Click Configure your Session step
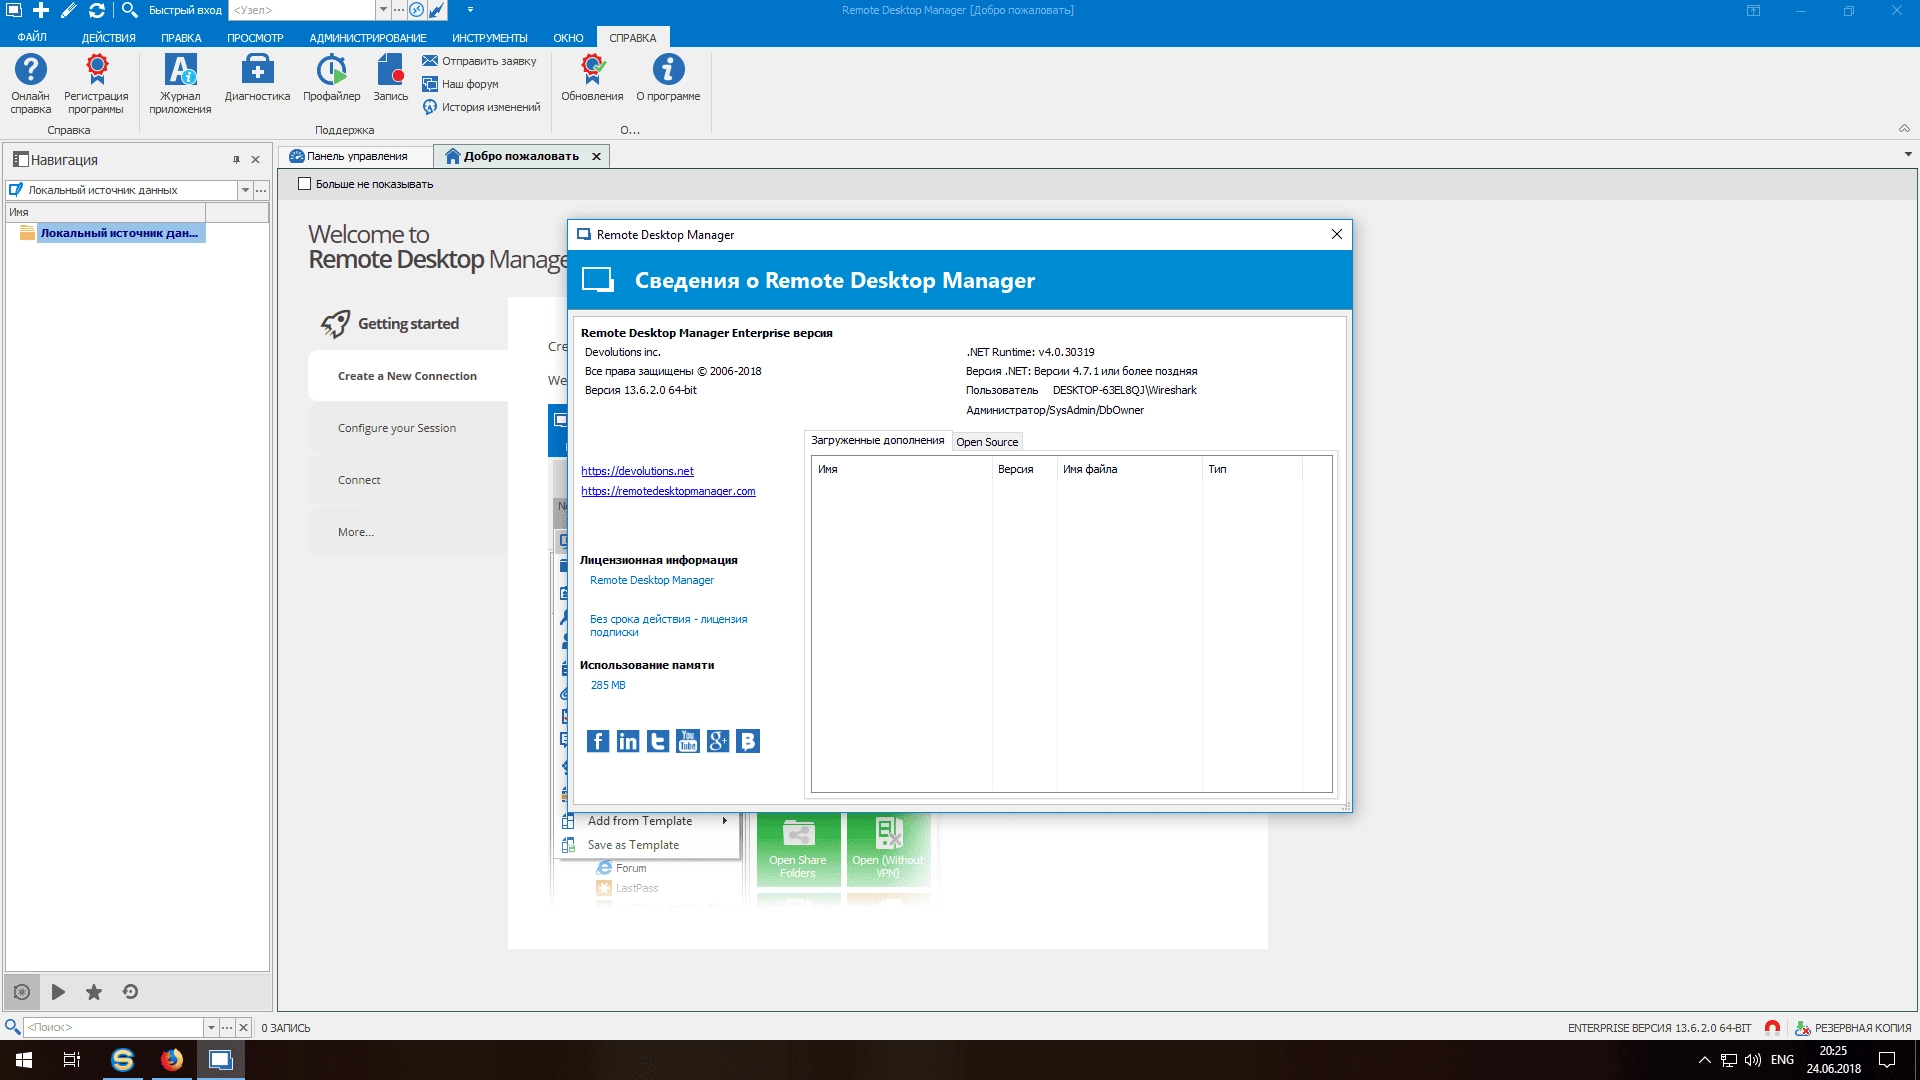This screenshot has height=1080, width=1920. click(x=408, y=428)
